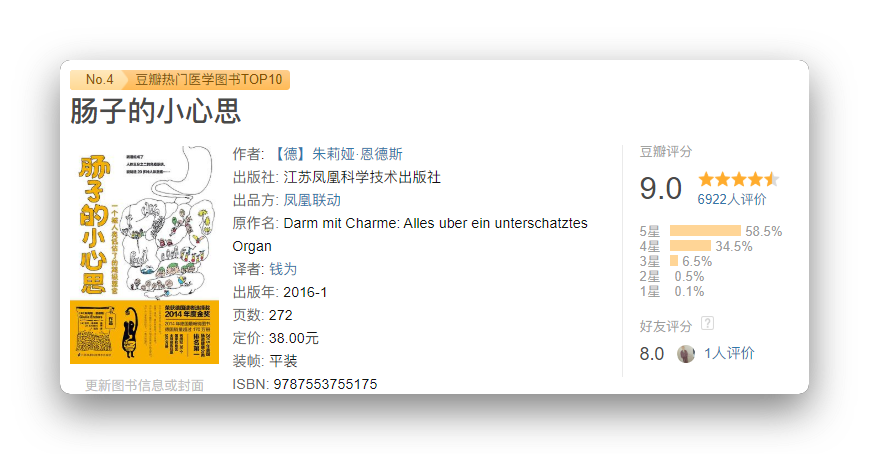Open producer link 凤凰联动
The height and width of the screenshot is (454, 869).
(312, 200)
